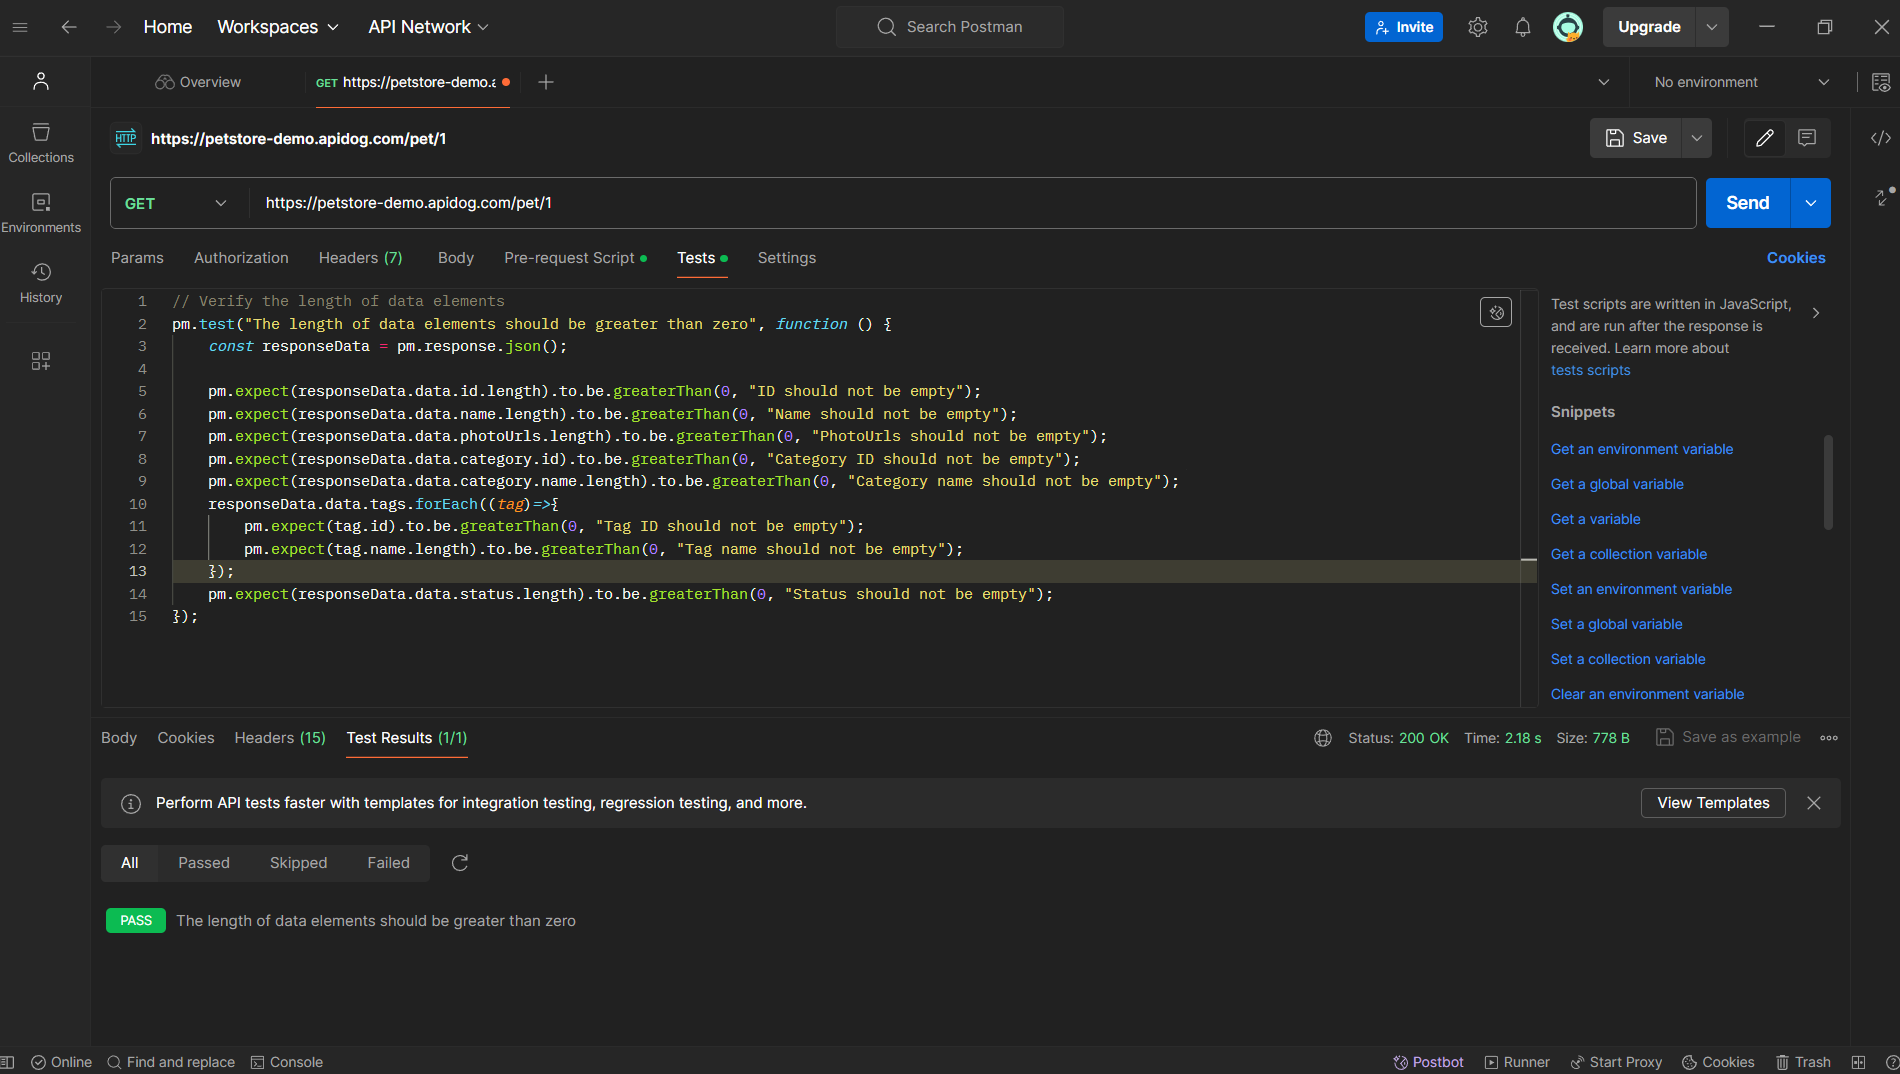The width and height of the screenshot is (1900, 1074).
Task: Switch to the response Body tab
Action: point(119,738)
